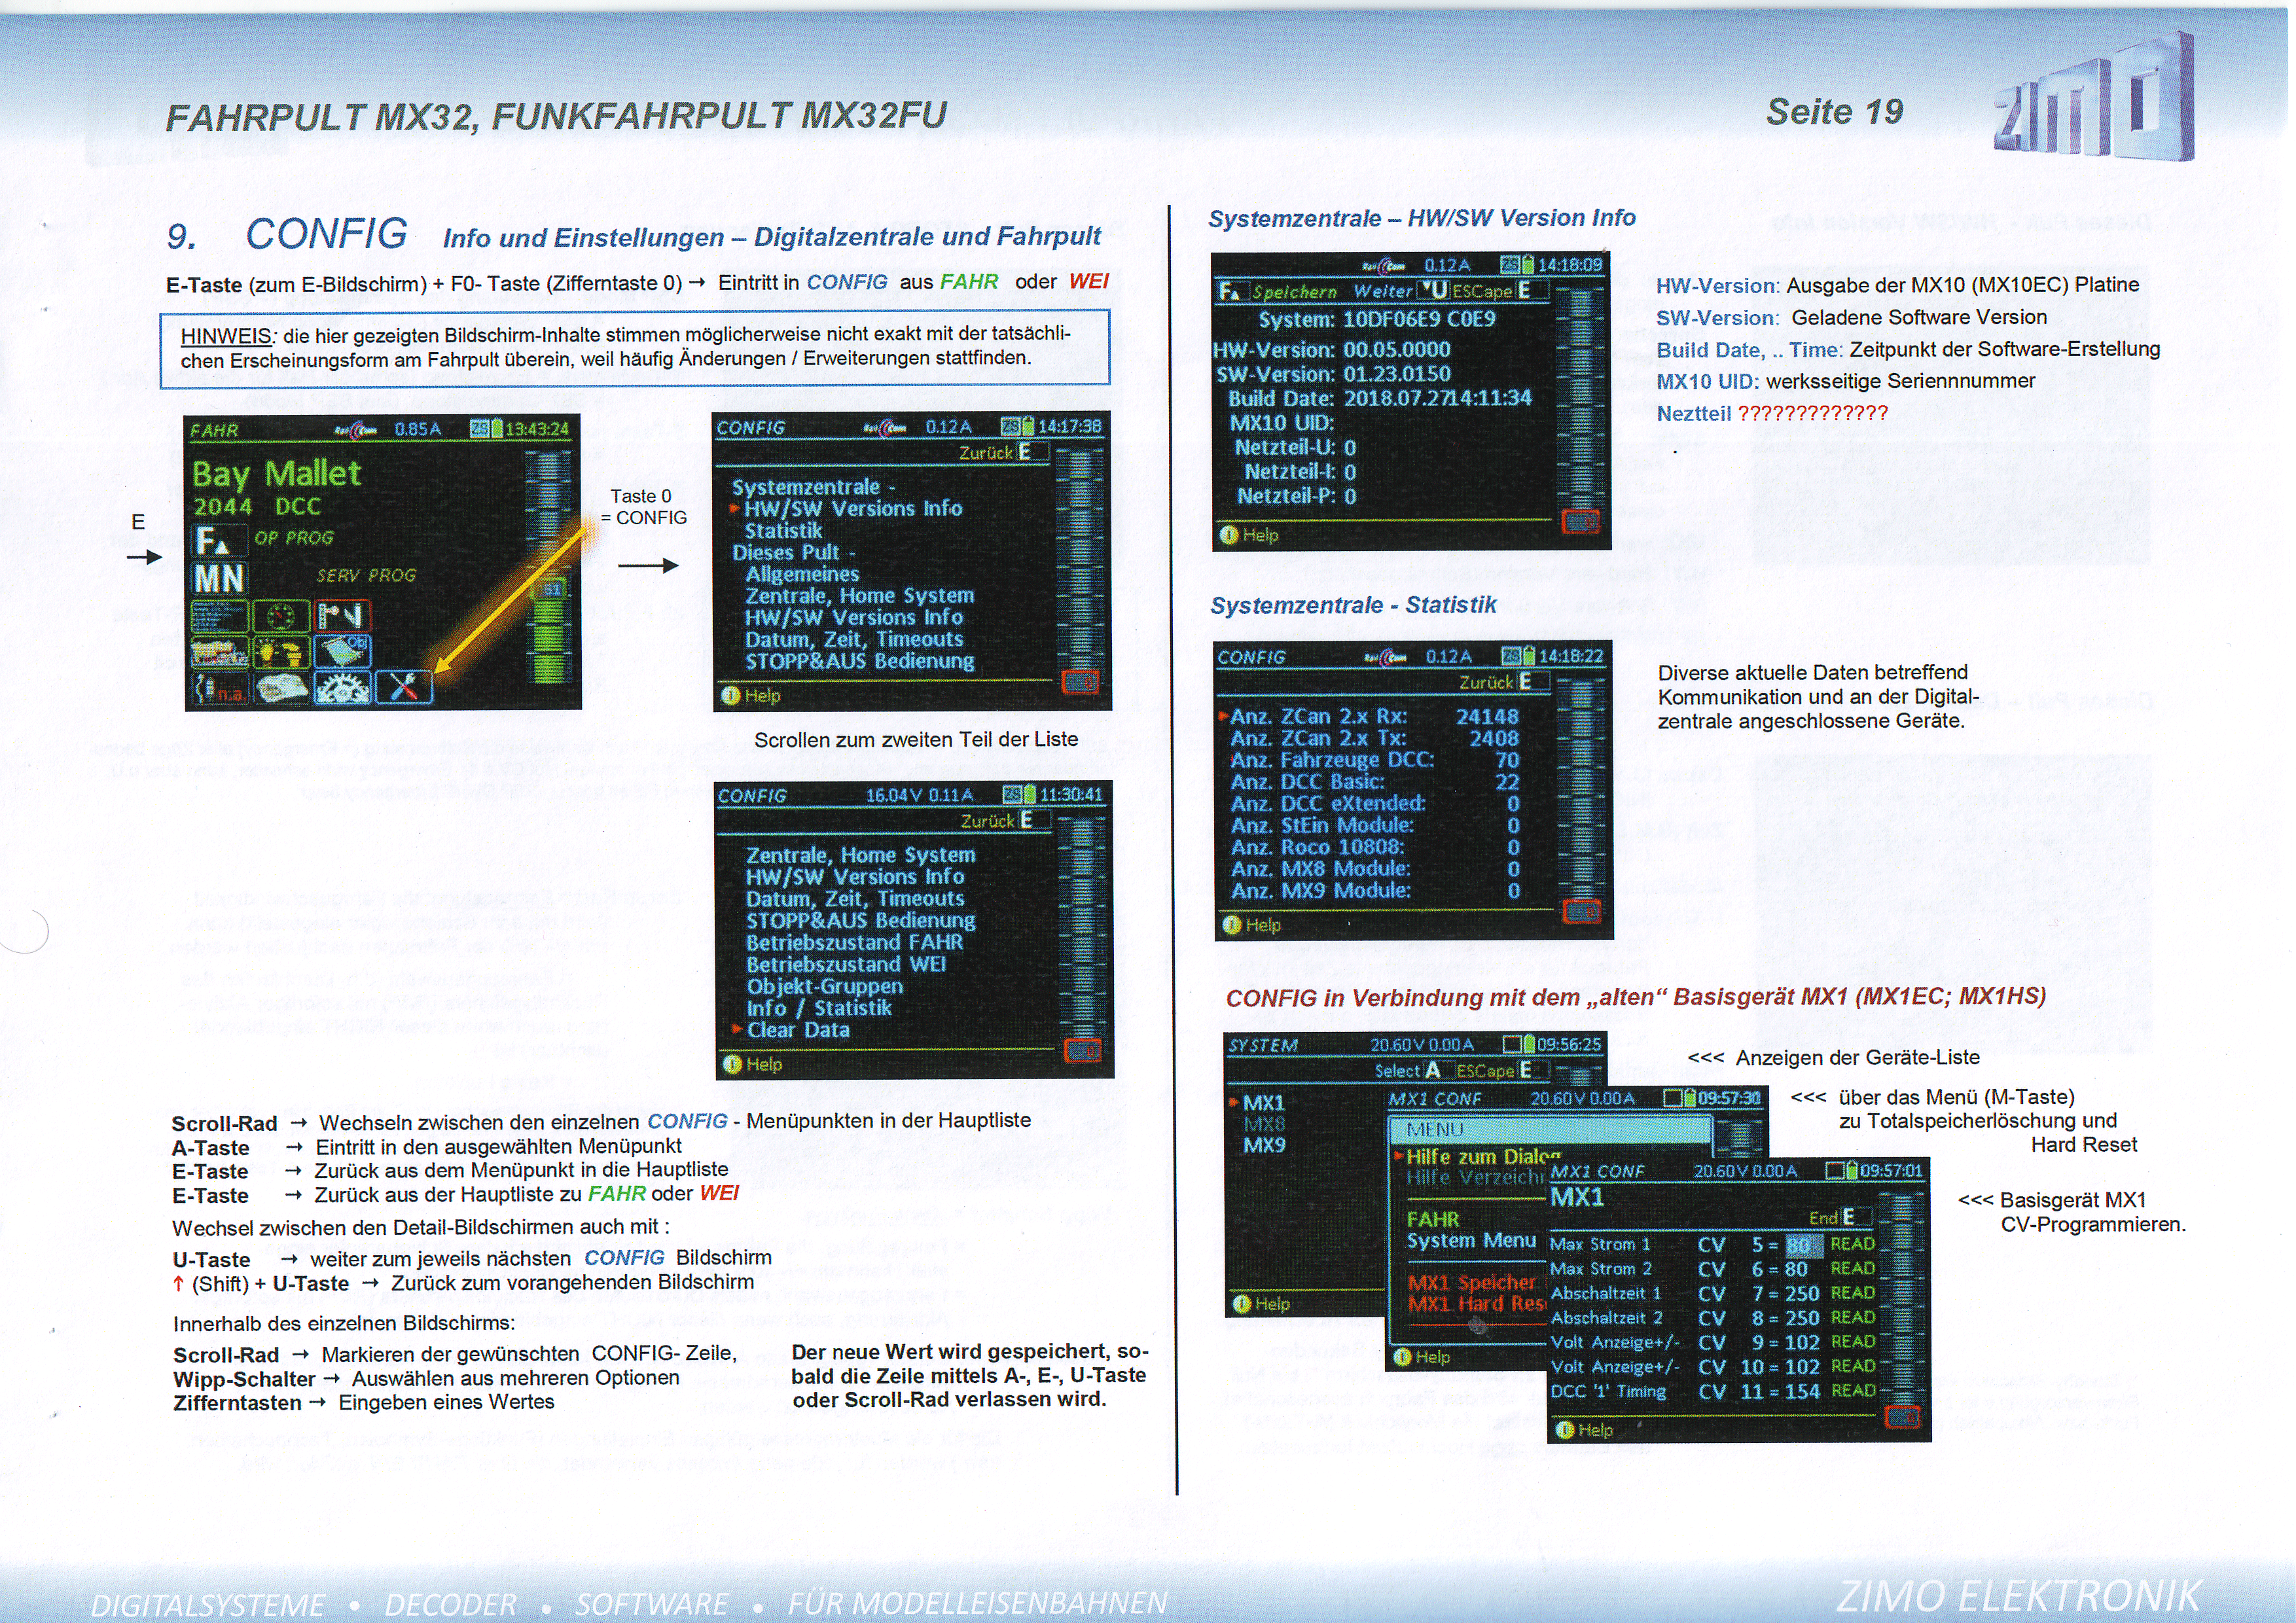The image size is (2296, 1623).
Task: Click Help info icon in 11:30:41 CONFIG screen
Action: [733, 1064]
